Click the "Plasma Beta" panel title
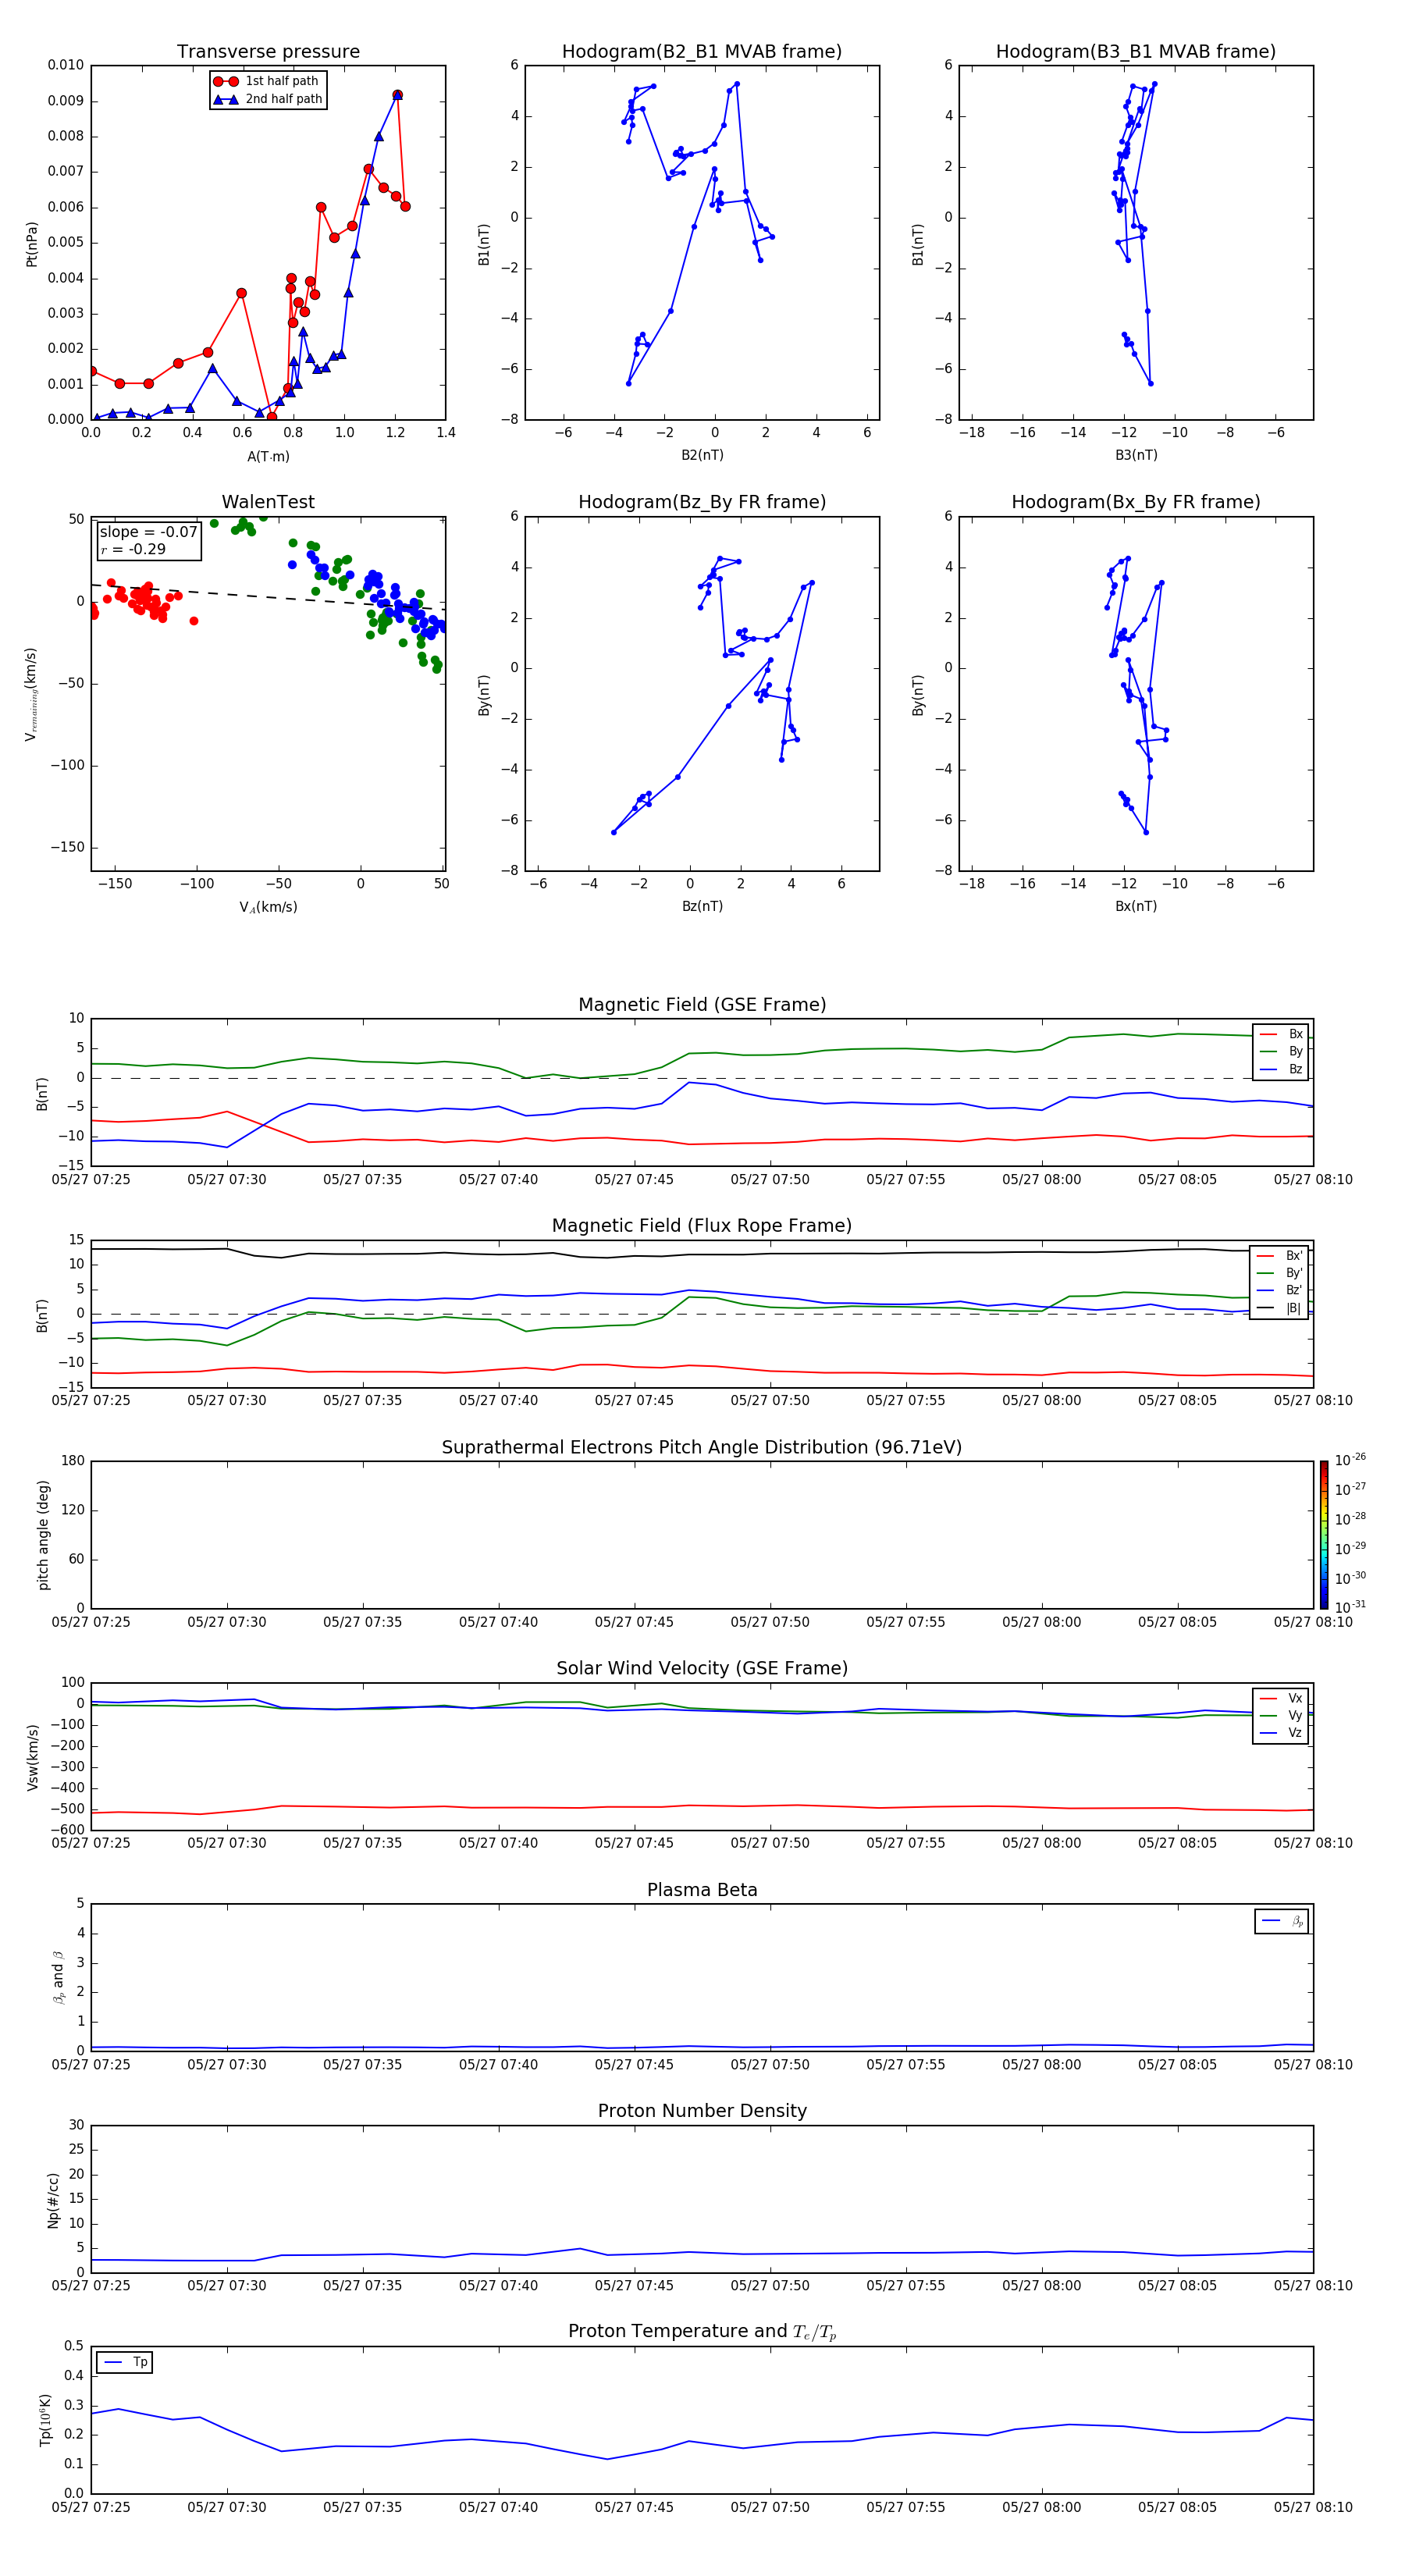The height and width of the screenshot is (2576, 1405). click(702, 1891)
